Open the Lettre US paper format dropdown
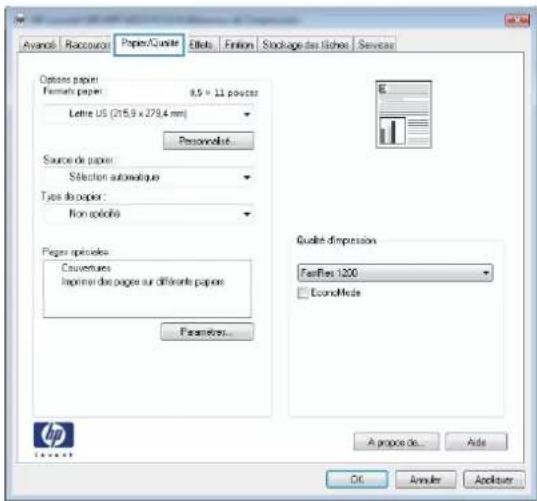 (x=149, y=114)
